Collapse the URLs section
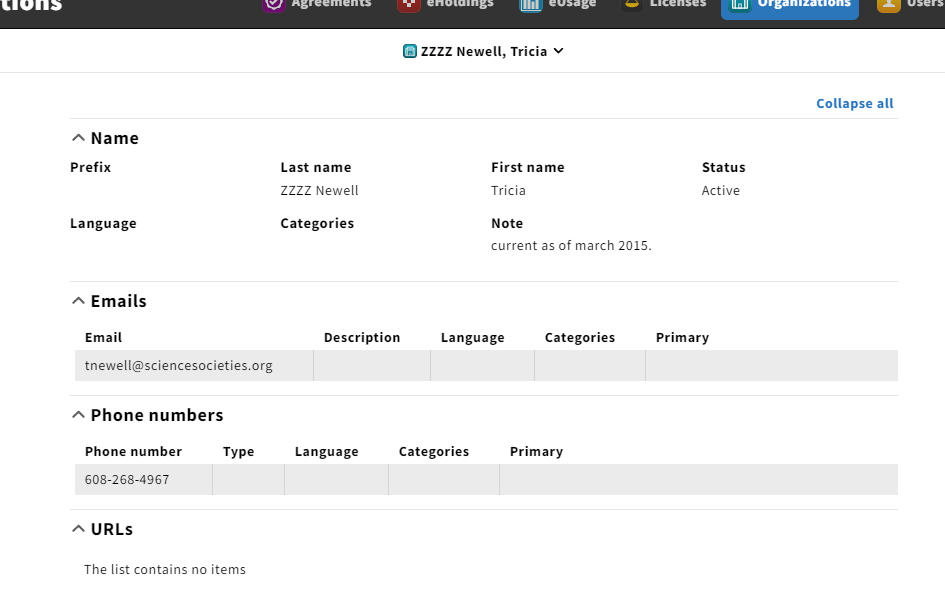Viewport: 945px width, 599px height. (78, 528)
